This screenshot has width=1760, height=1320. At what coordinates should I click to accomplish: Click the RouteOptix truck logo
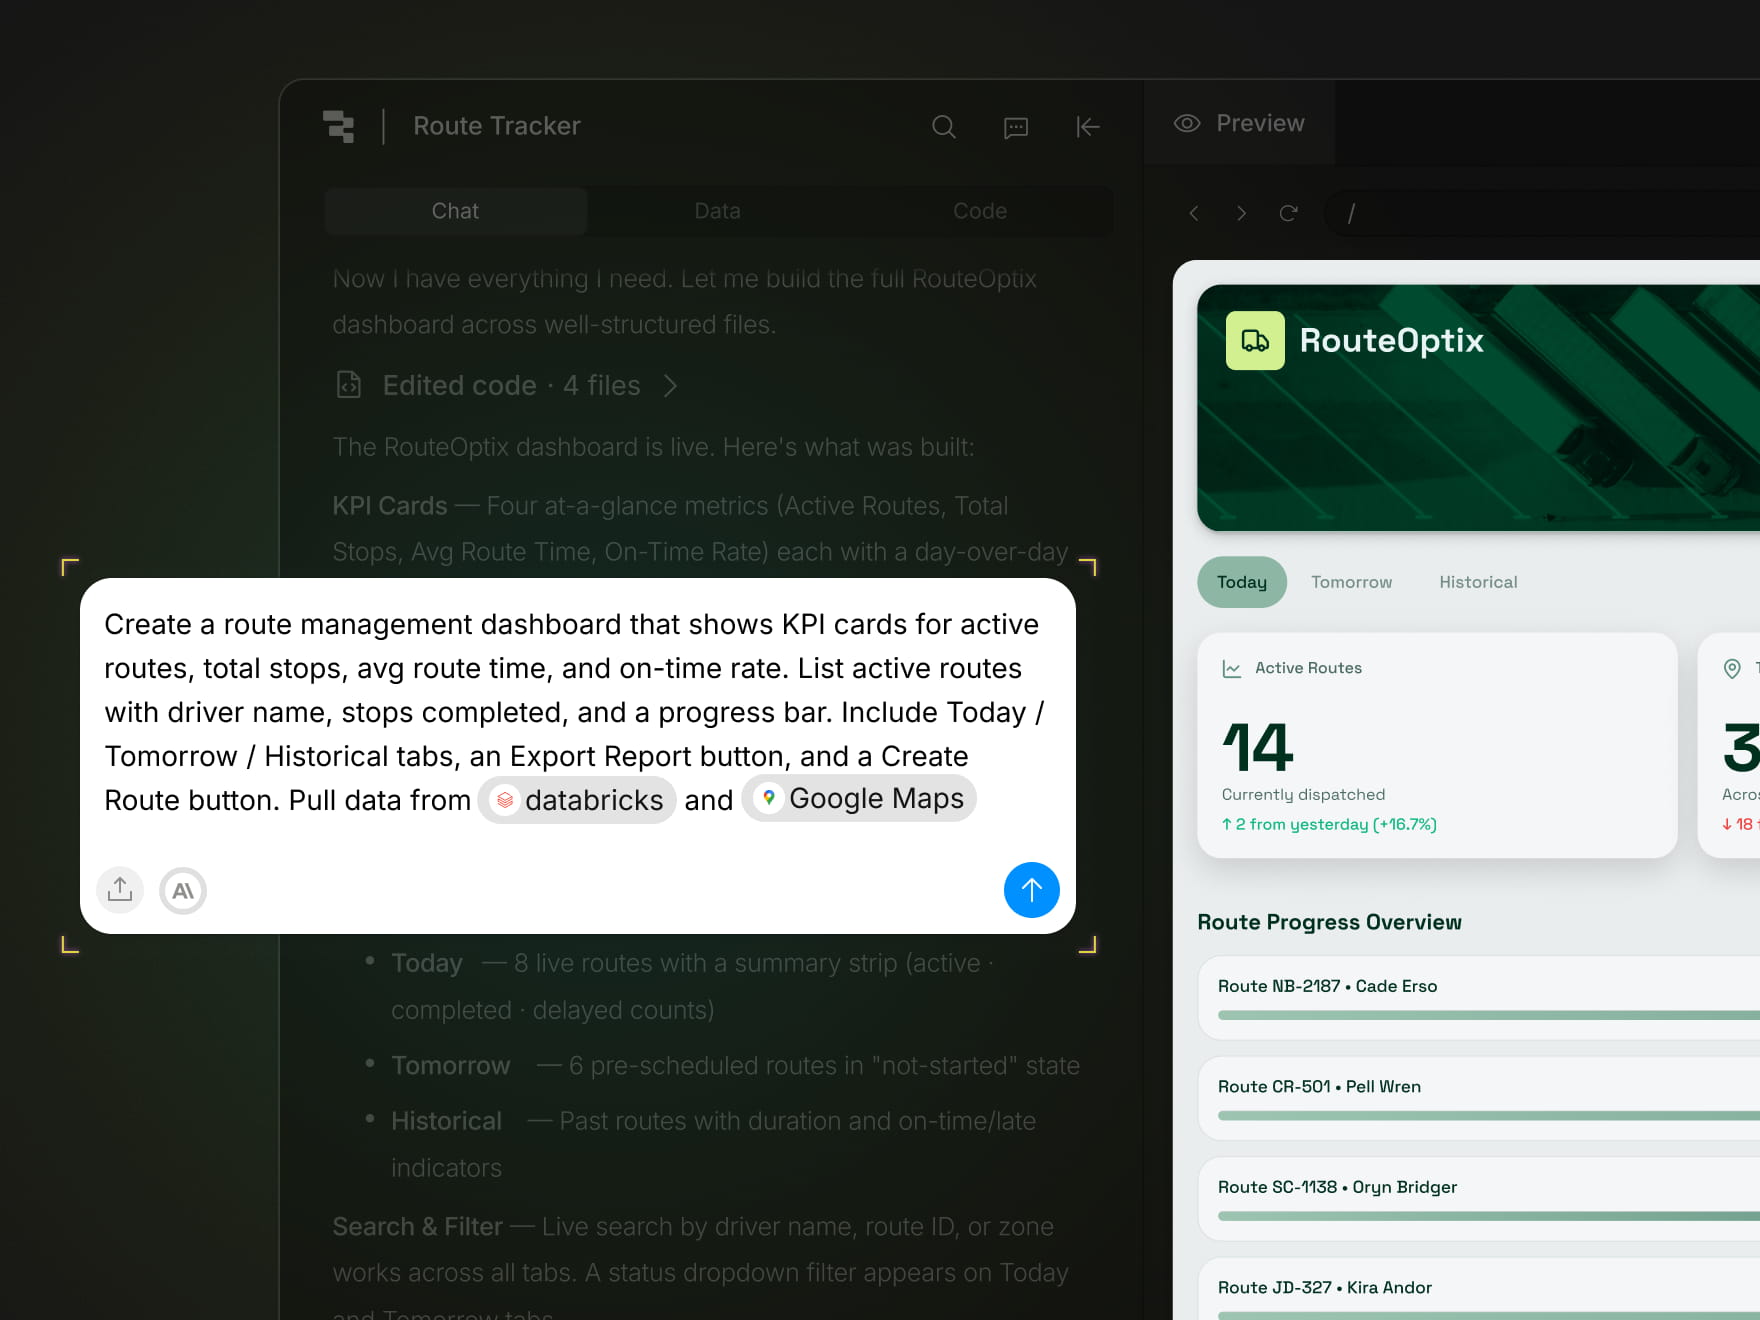(1255, 340)
